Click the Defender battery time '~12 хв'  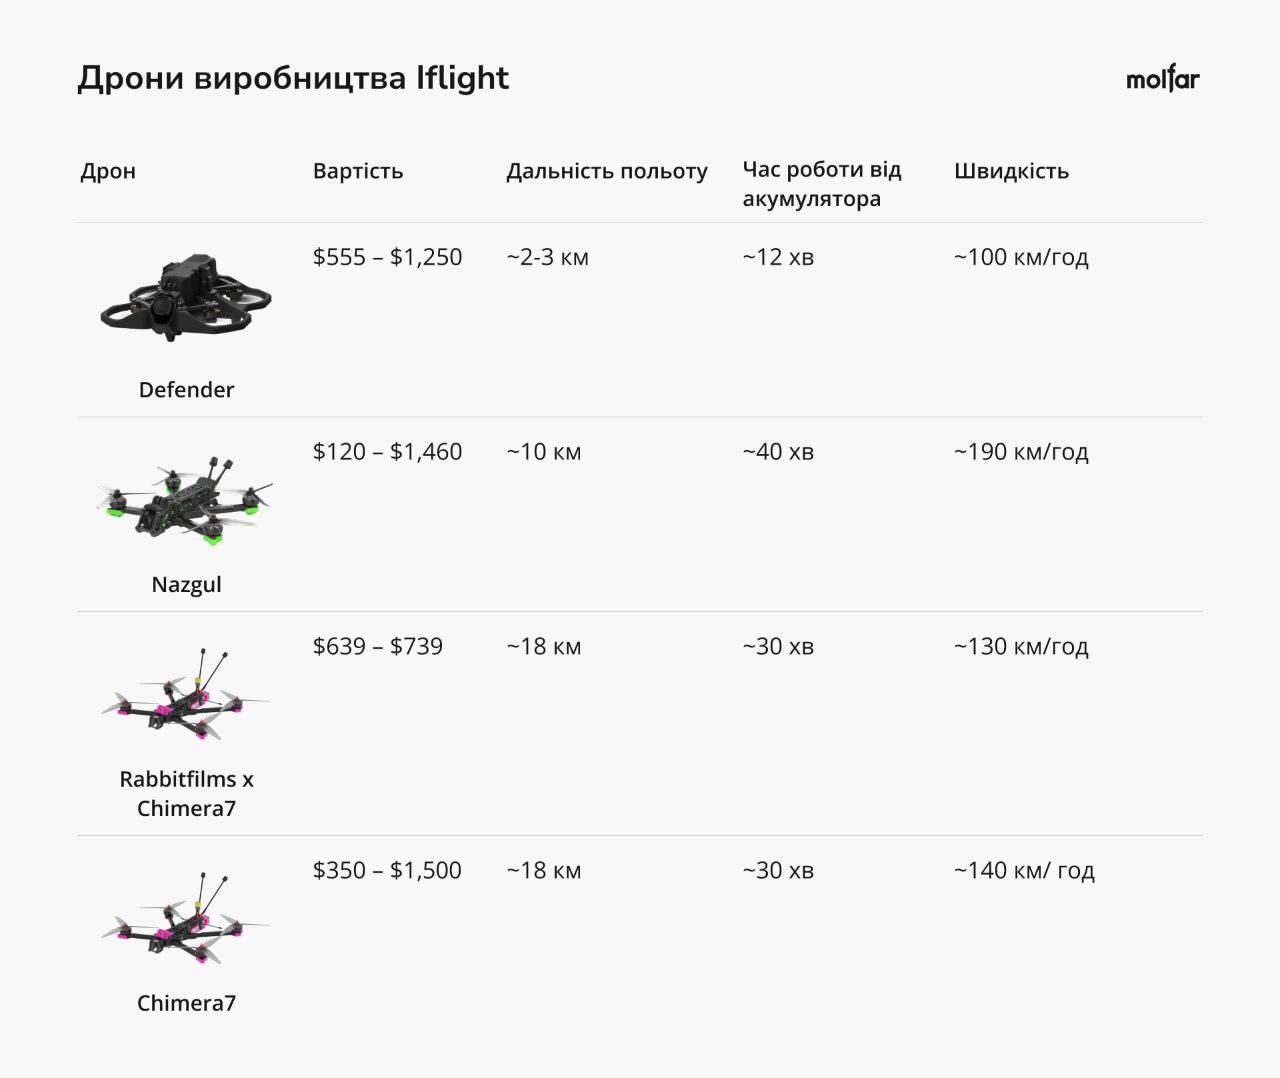[778, 257]
